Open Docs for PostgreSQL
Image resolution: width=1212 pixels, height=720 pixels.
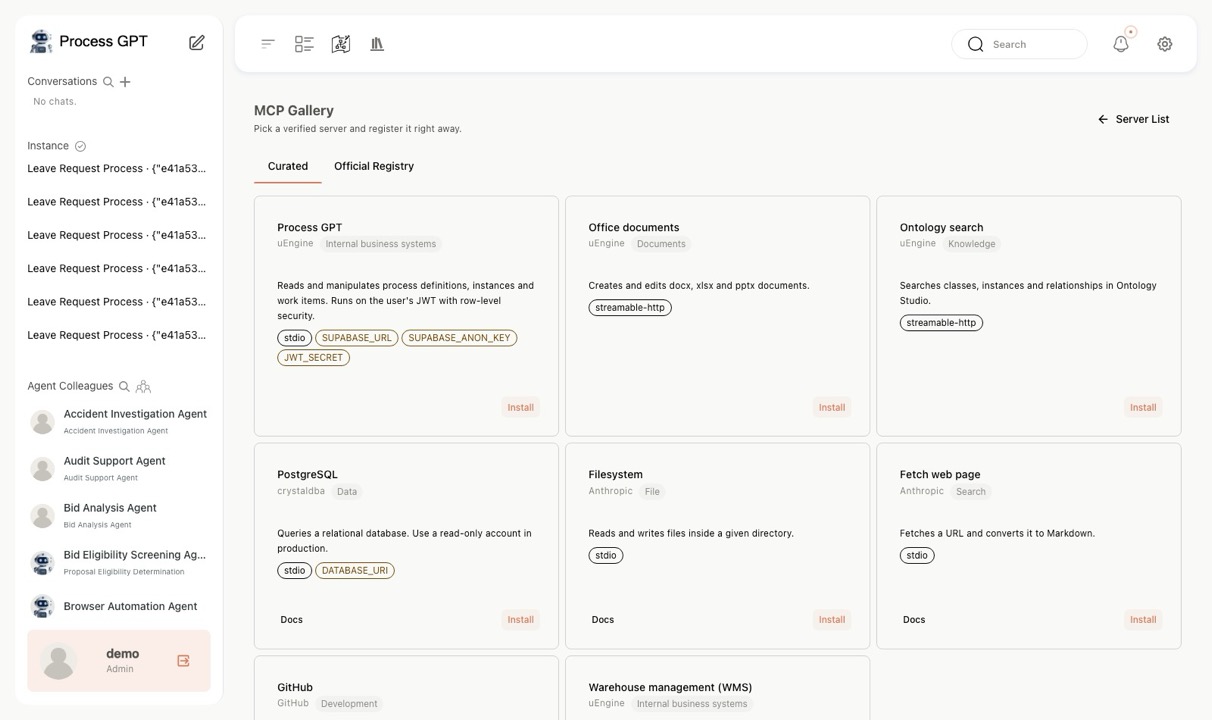[x=292, y=620]
